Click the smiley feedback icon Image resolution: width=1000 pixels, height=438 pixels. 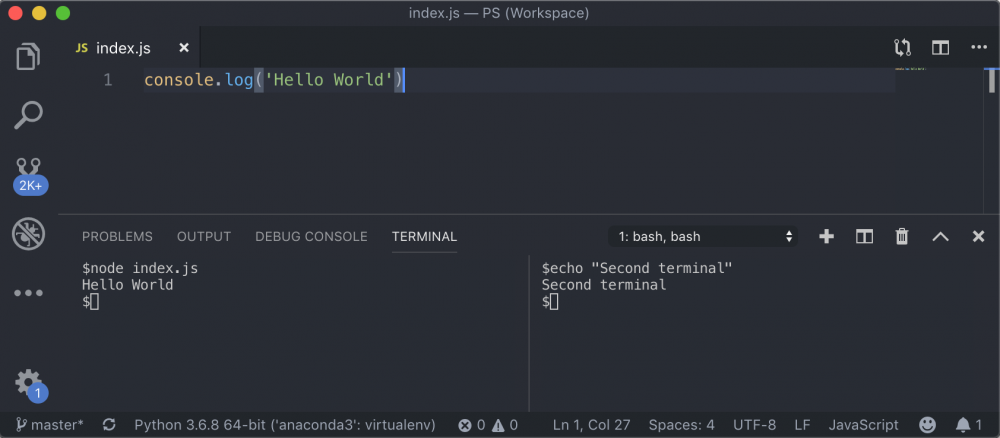[927, 425]
